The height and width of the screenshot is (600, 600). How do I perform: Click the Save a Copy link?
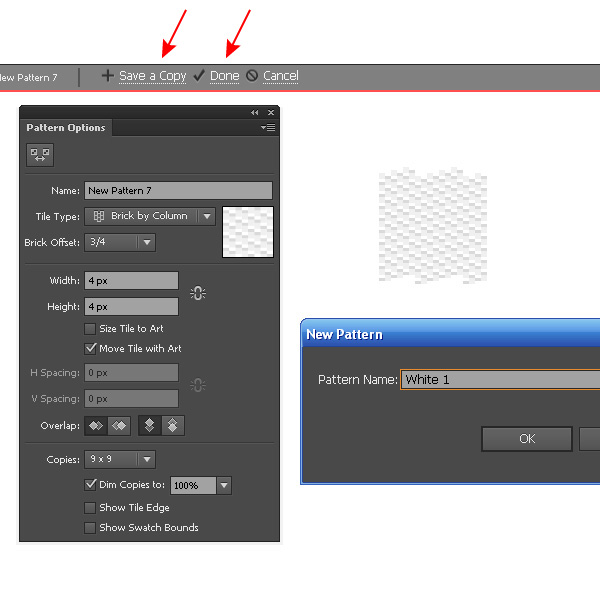[x=153, y=76]
